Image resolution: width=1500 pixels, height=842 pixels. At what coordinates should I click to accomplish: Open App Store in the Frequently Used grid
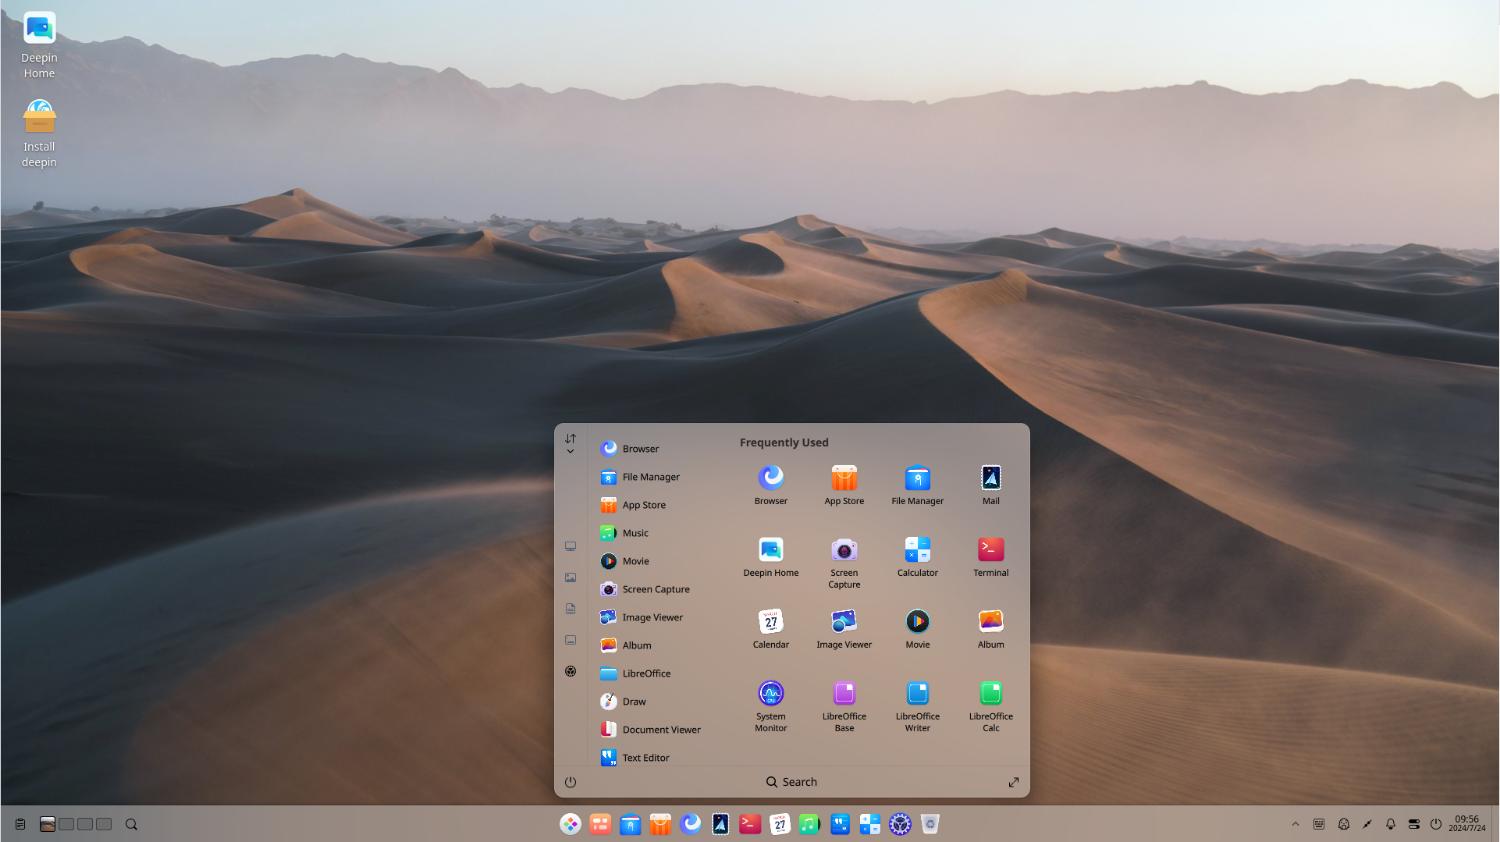[844, 485]
